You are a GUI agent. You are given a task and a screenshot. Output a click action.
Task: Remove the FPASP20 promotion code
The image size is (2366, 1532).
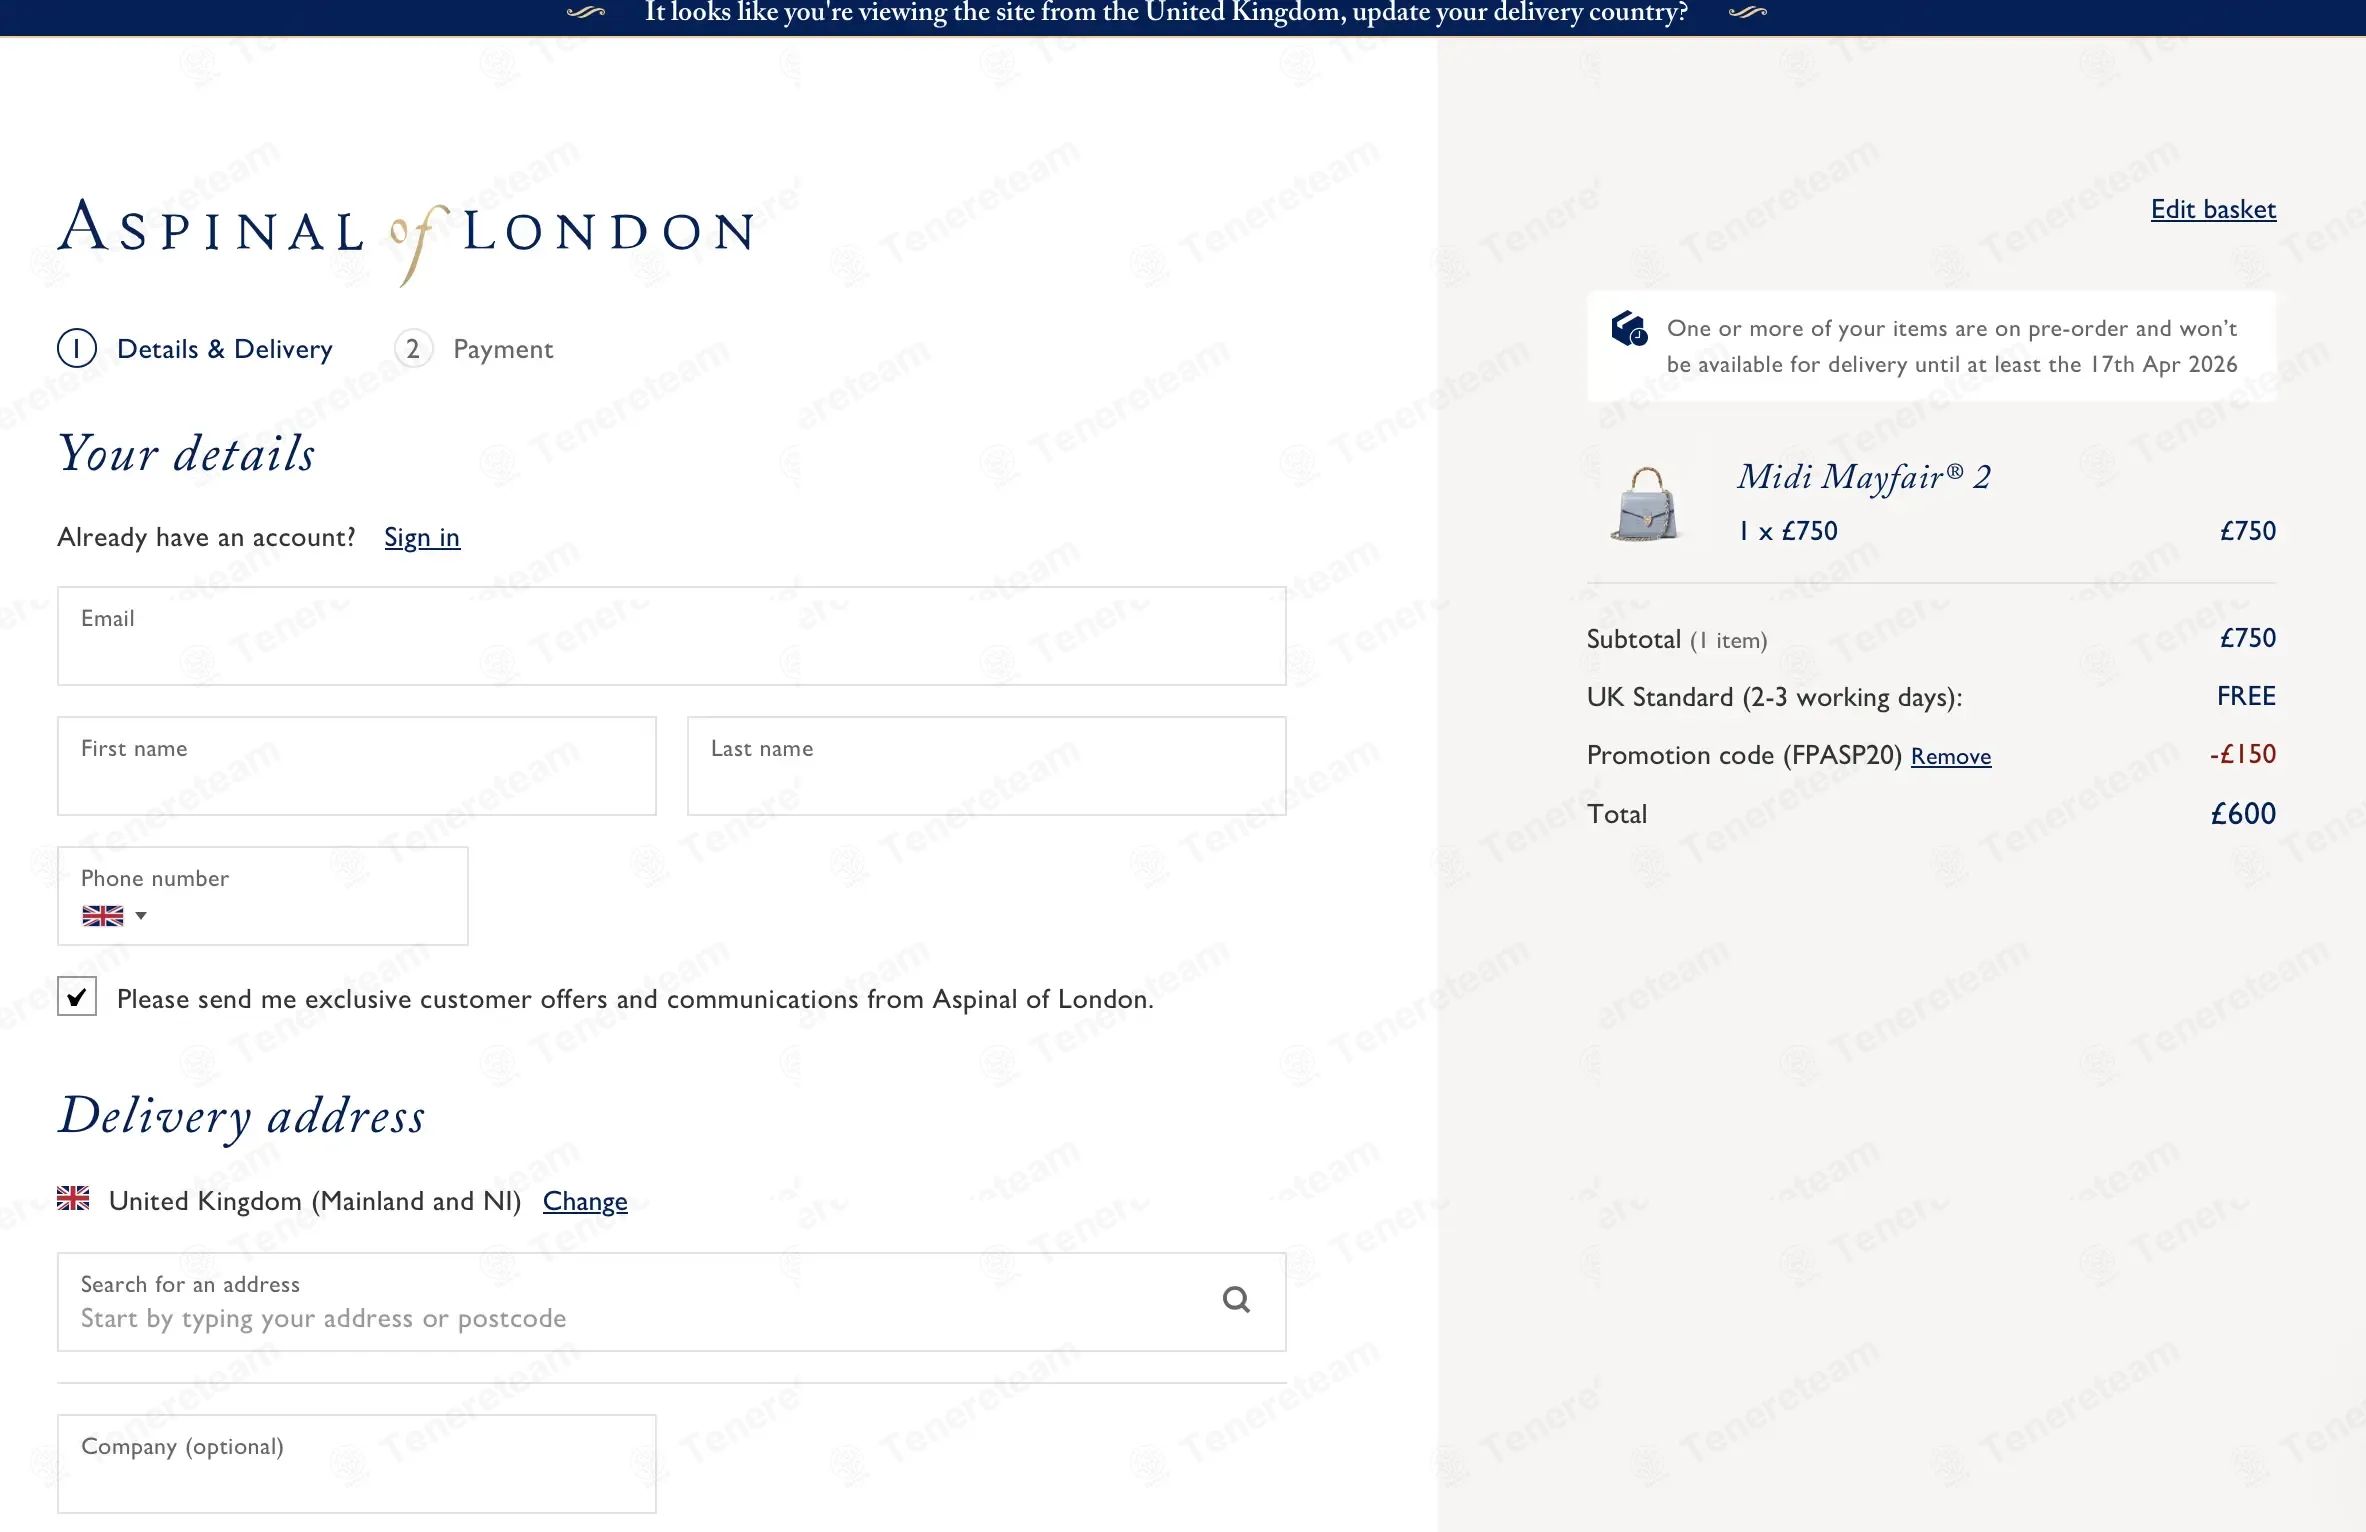coord(1950,756)
